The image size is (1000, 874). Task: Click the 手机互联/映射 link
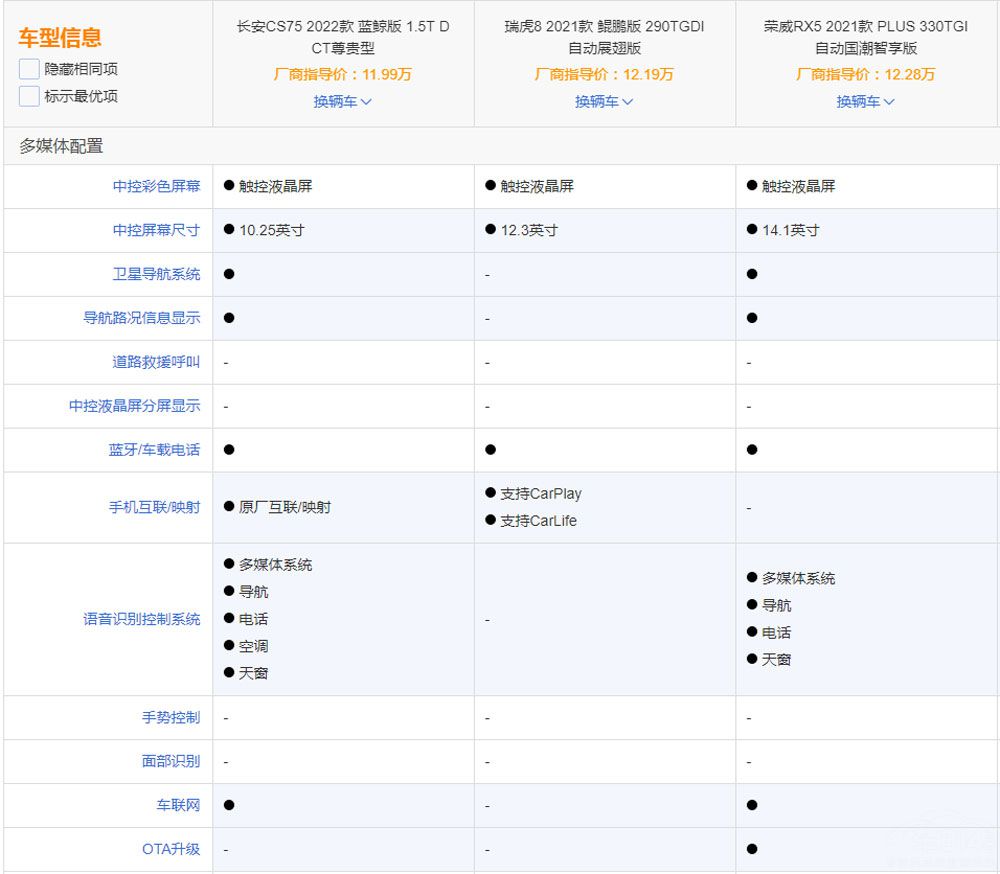click(x=154, y=507)
